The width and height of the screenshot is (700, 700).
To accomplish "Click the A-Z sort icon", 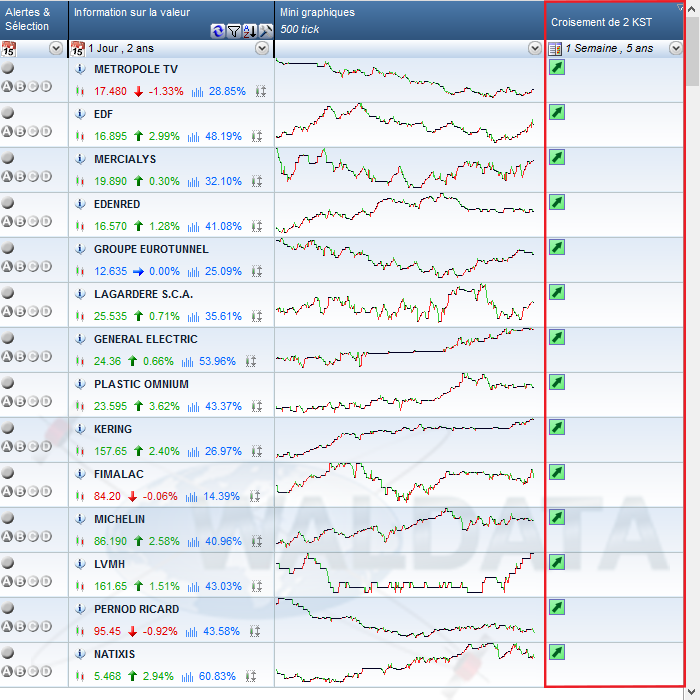I will click(x=250, y=31).
